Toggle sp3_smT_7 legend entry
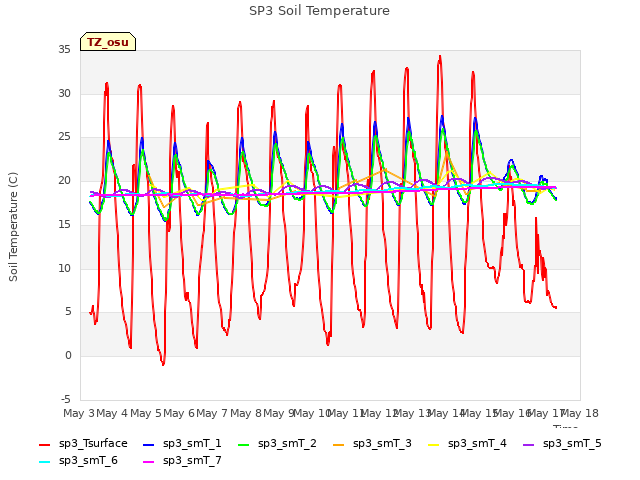The width and height of the screenshot is (640, 480). [x=182, y=461]
